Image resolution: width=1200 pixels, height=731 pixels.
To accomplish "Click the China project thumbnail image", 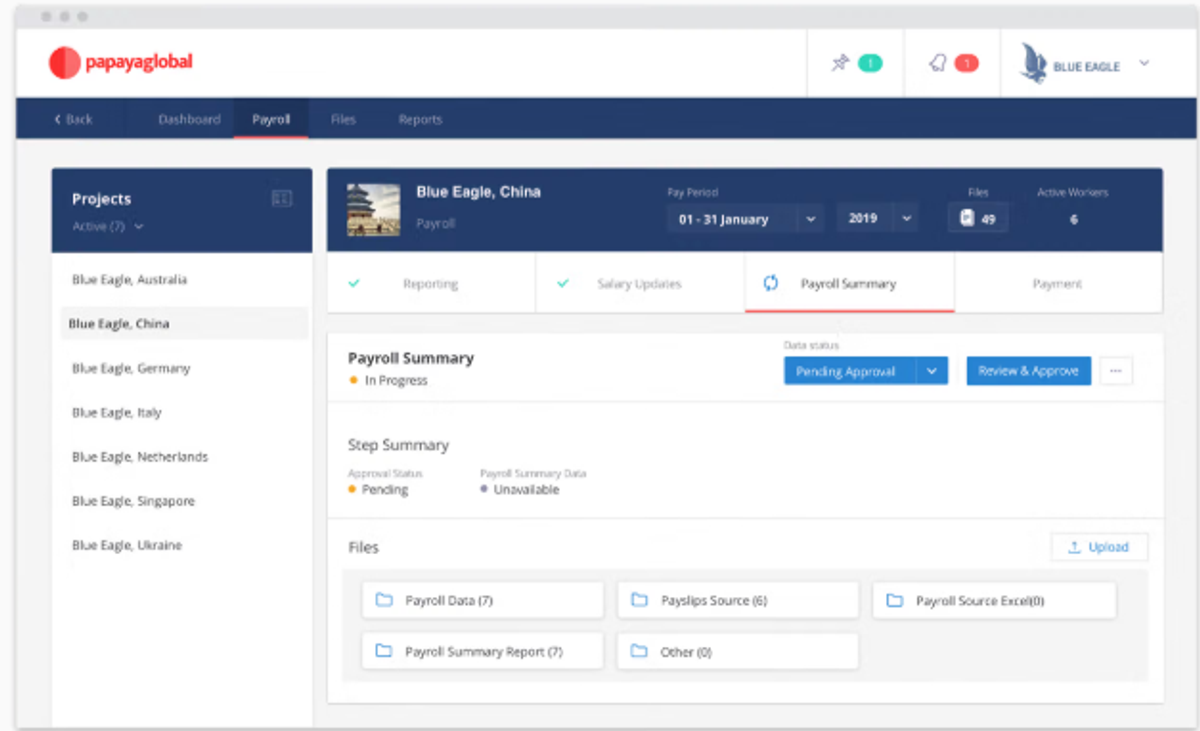I will pyautogui.click(x=373, y=209).
